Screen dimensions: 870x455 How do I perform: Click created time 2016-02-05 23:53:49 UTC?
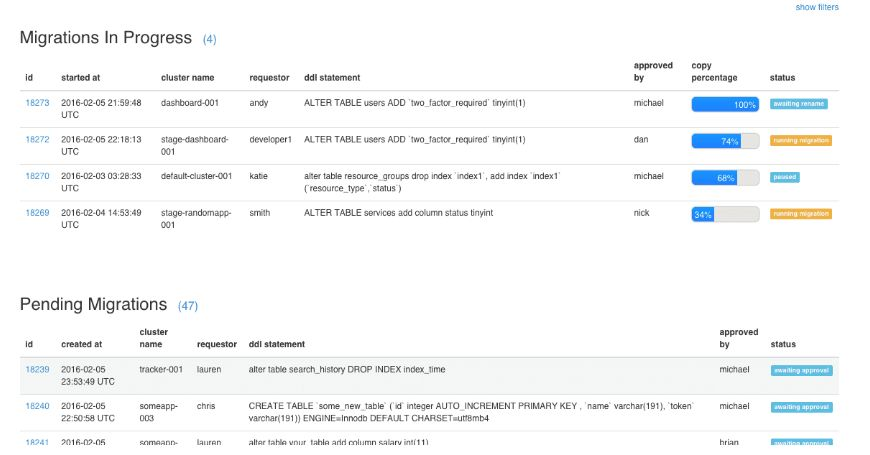point(88,375)
